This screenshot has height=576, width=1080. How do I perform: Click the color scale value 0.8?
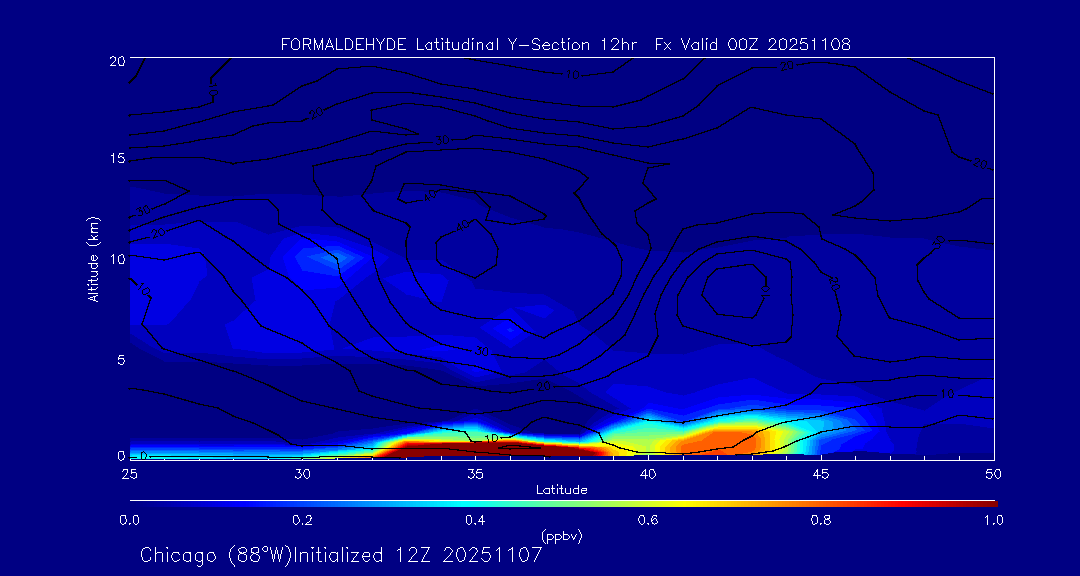821,520
